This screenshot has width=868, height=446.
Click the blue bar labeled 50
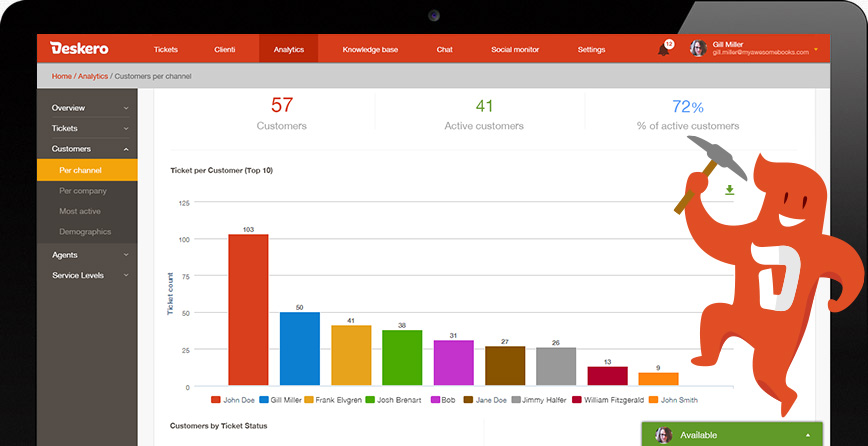coord(299,349)
